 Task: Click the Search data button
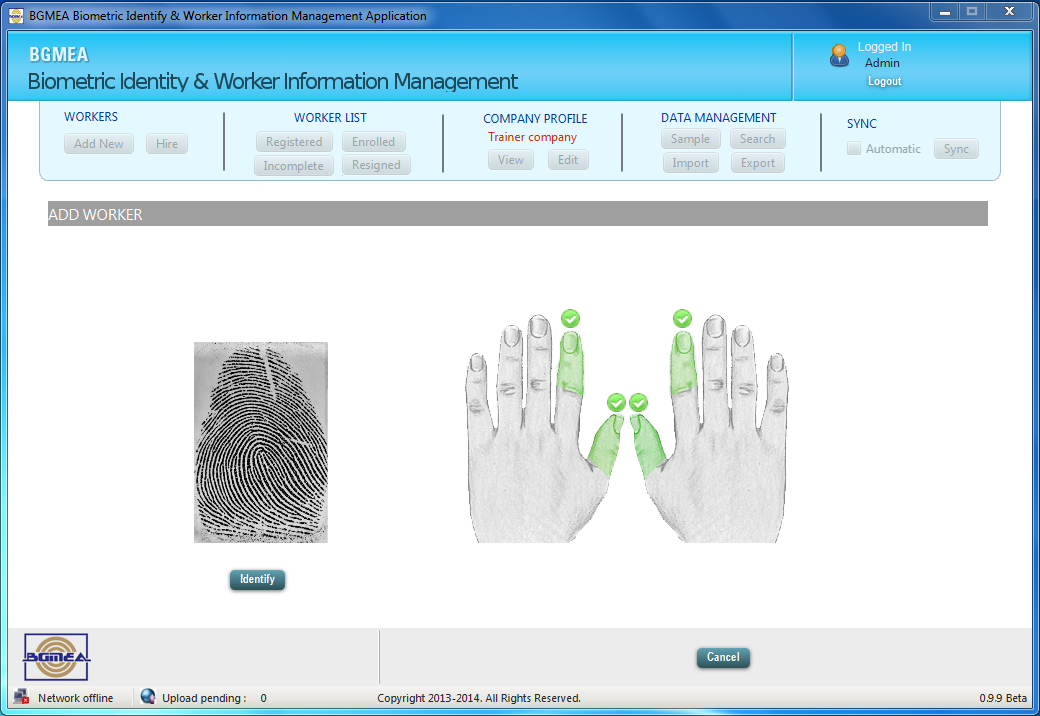pyautogui.click(x=757, y=139)
